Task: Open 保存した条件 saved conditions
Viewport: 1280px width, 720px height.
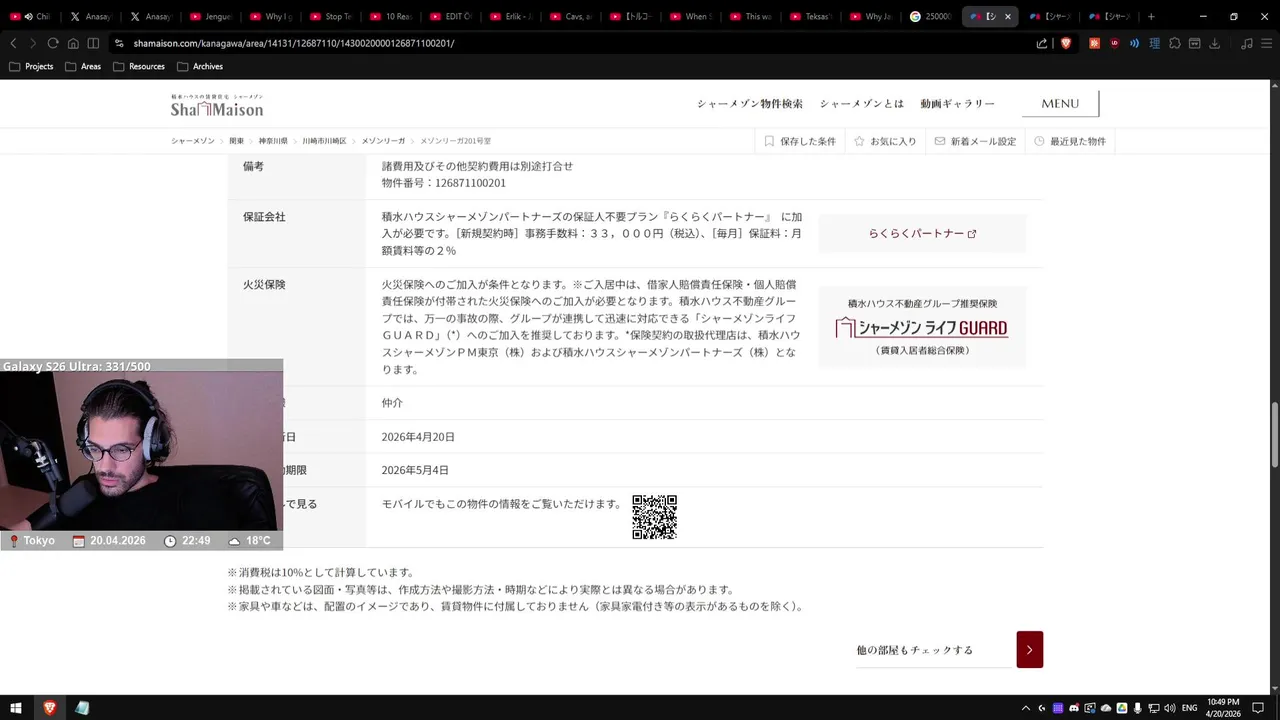Action: click(x=800, y=141)
